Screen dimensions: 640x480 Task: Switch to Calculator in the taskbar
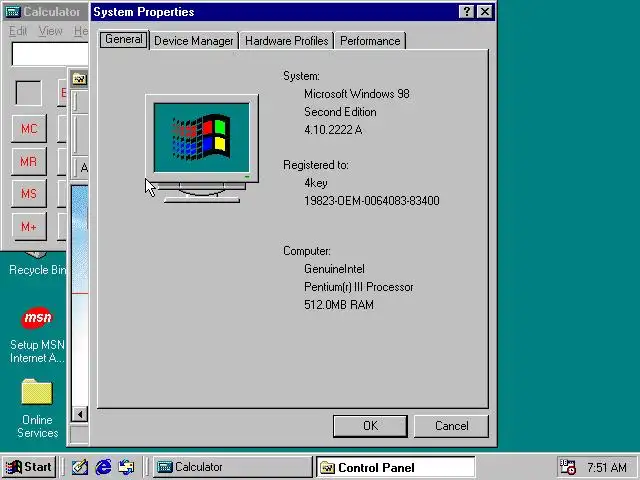click(x=232, y=467)
